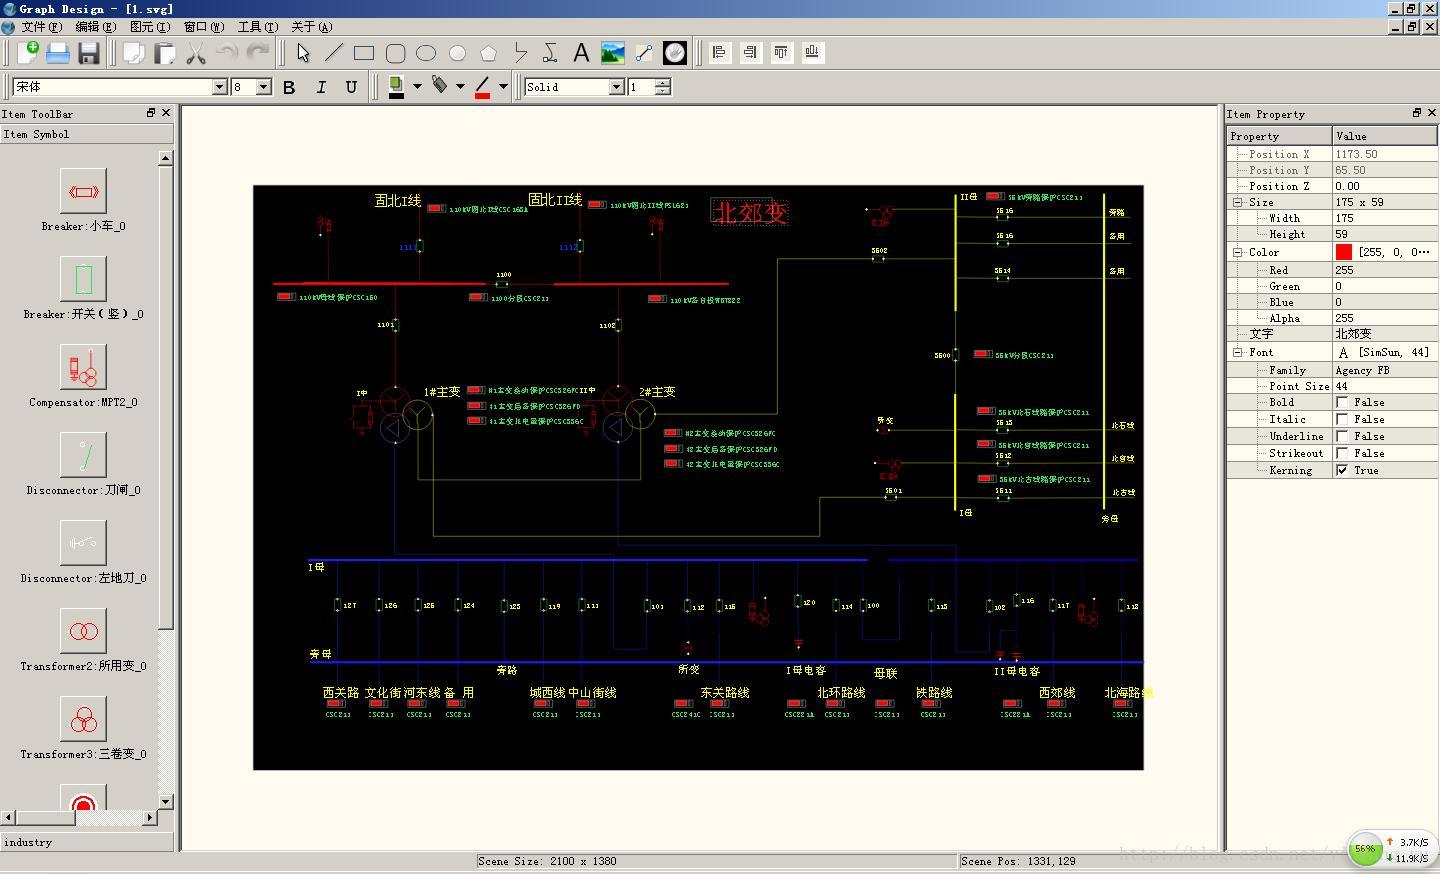Enable the Underline checkbox in Item Property

click(1342, 436)
